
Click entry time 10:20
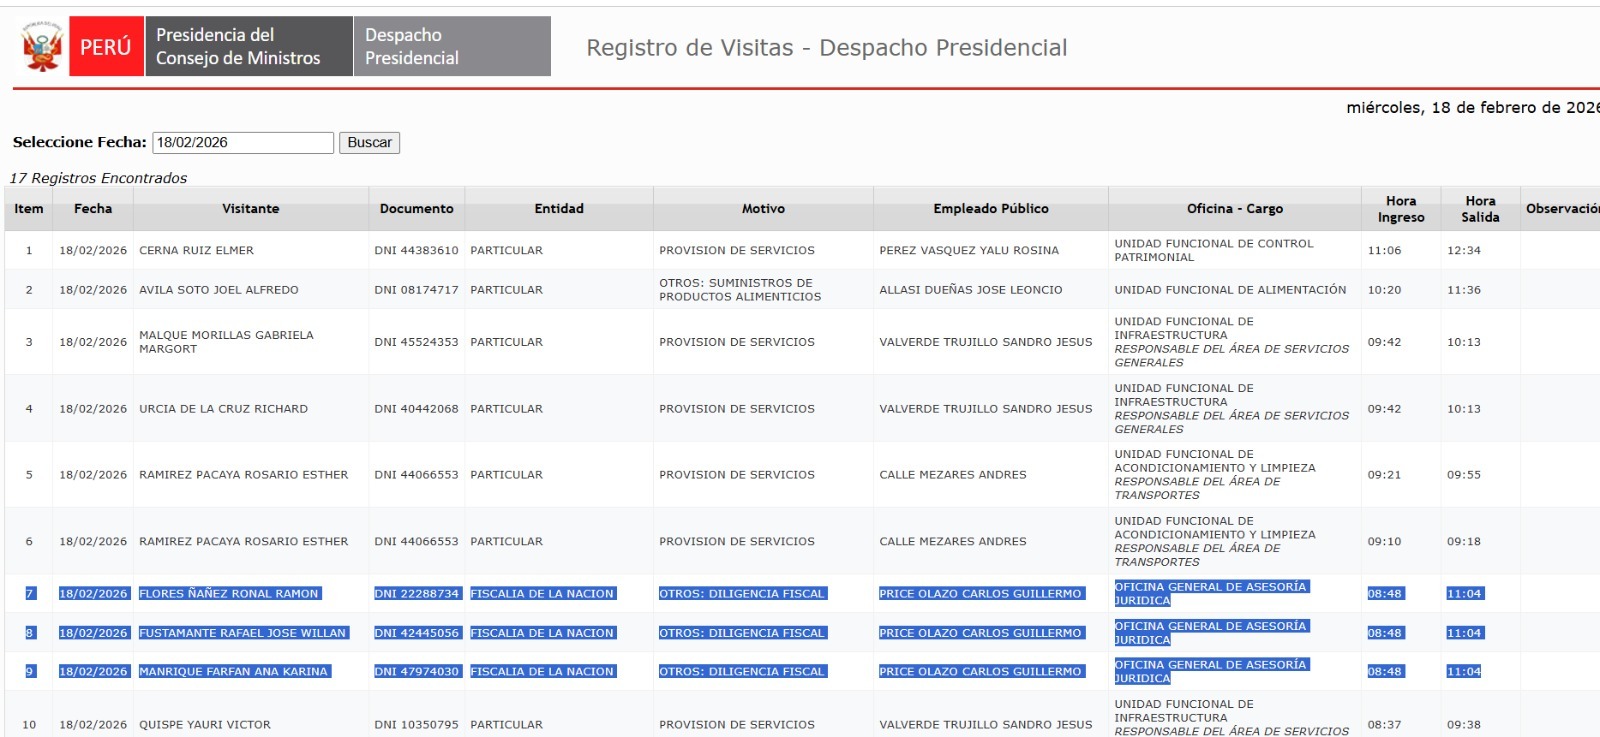coord(1384,290)
